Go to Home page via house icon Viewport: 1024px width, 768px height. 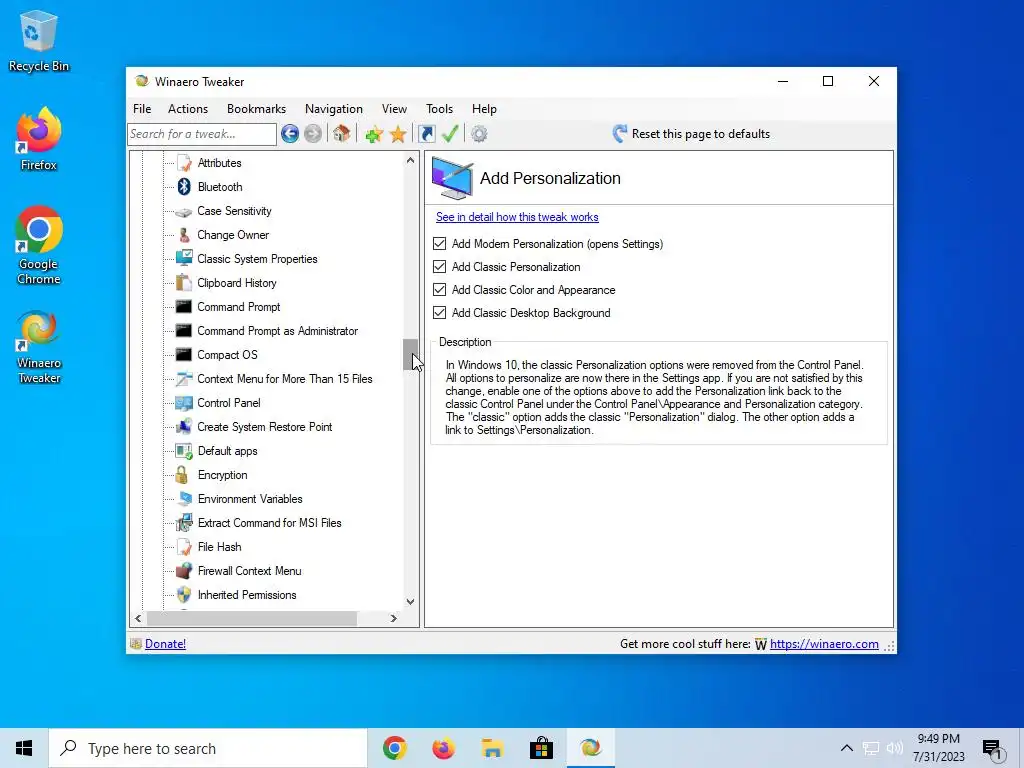coord(341,134)
